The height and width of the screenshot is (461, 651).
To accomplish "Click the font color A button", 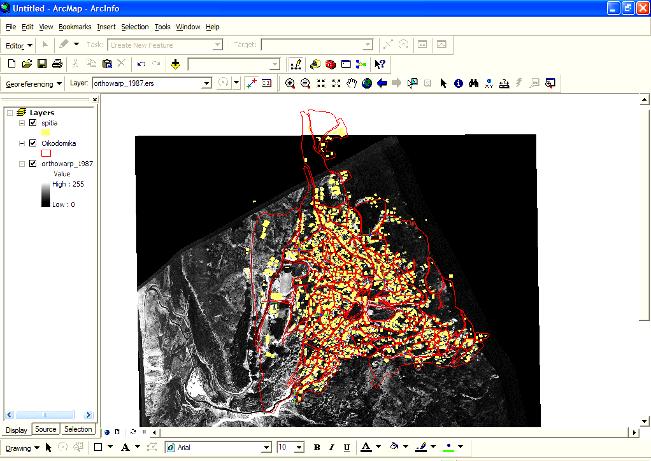I will coord(365,447).
